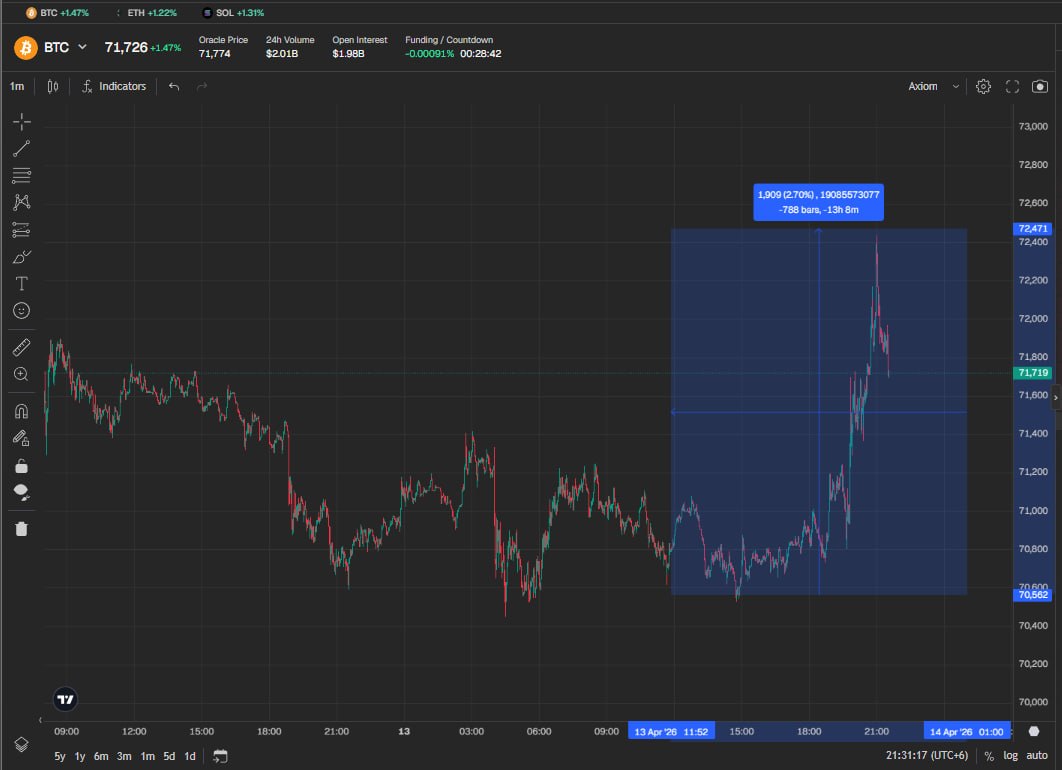
Task: Toggle log scale mode
Action: (x=1011, y=755)
